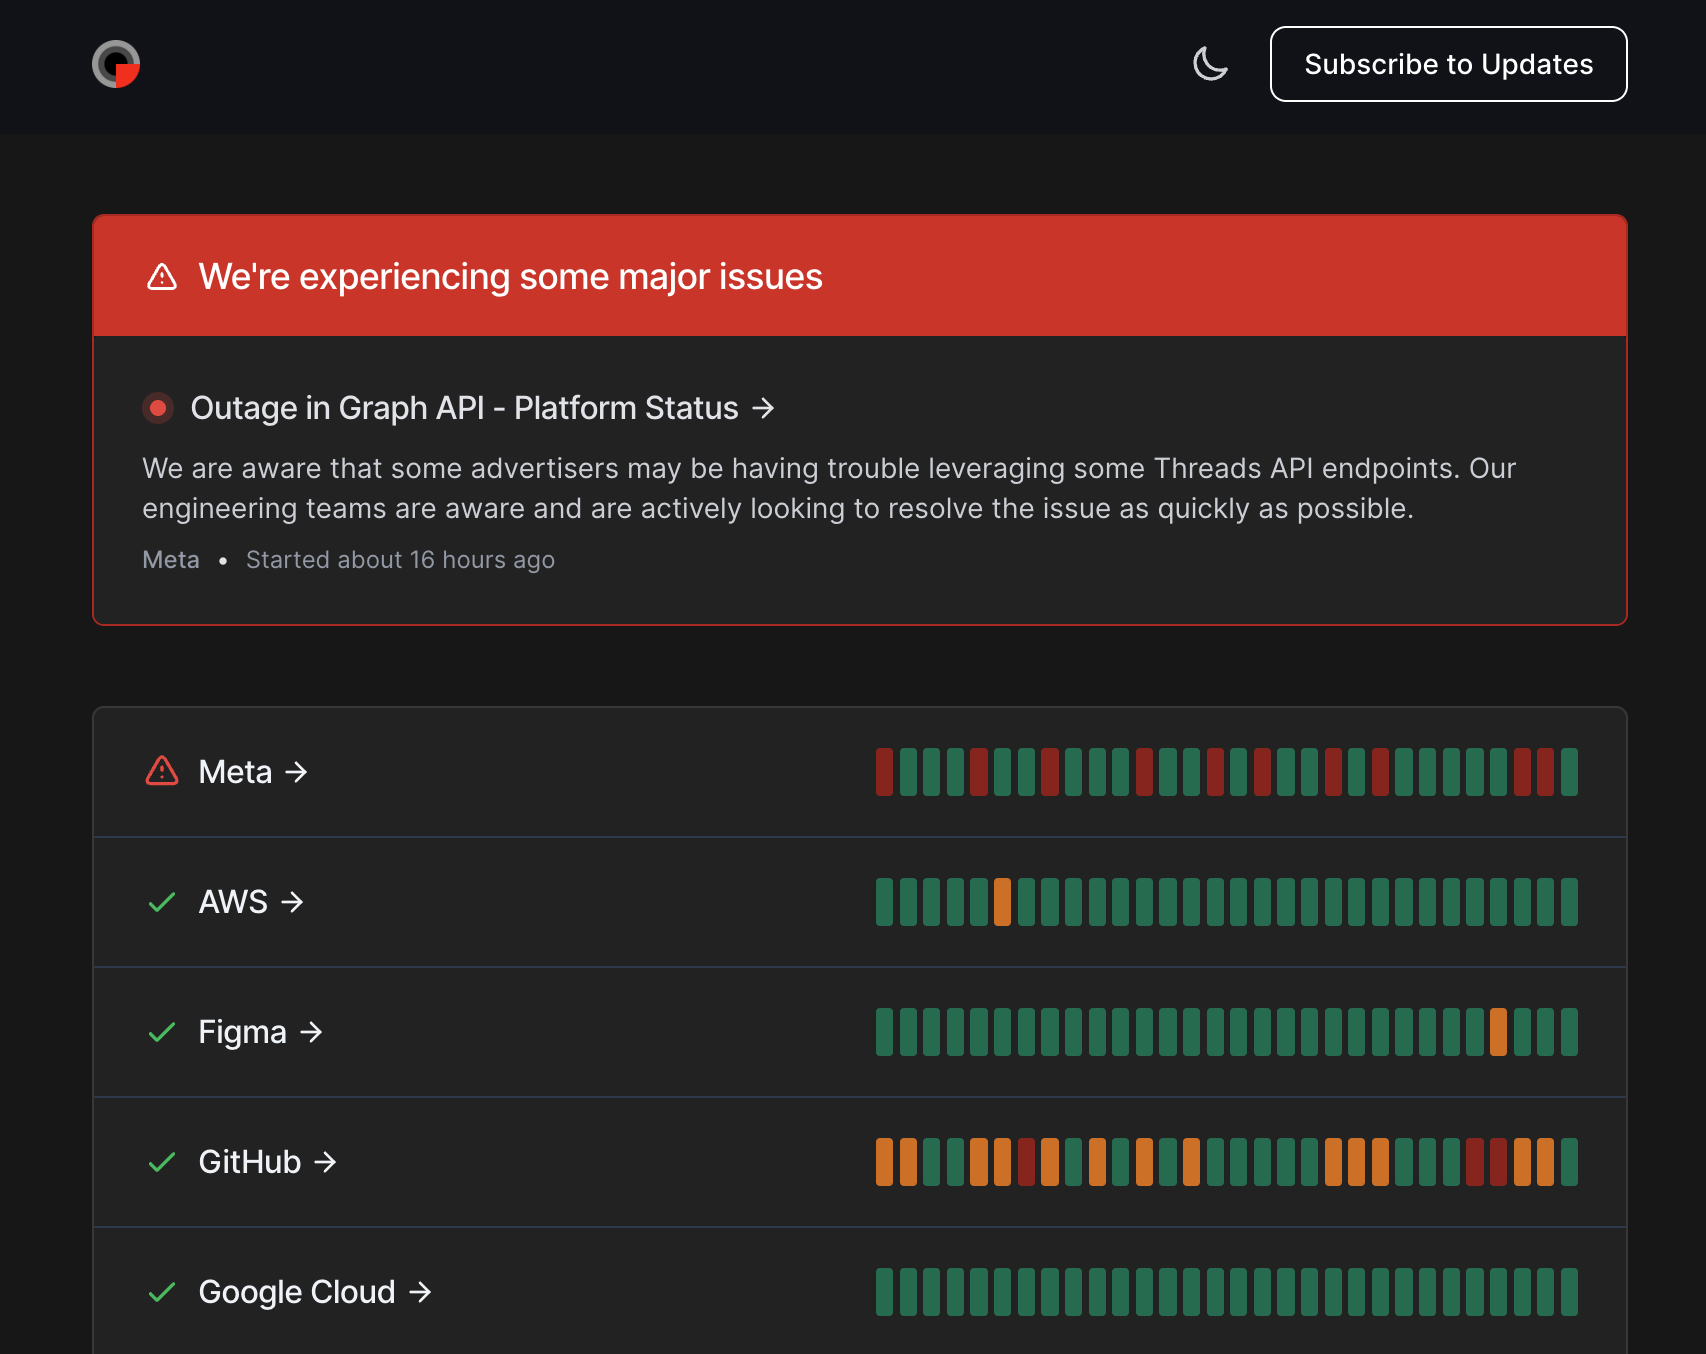Click the checkmark next to Google Cloud

160,1292
